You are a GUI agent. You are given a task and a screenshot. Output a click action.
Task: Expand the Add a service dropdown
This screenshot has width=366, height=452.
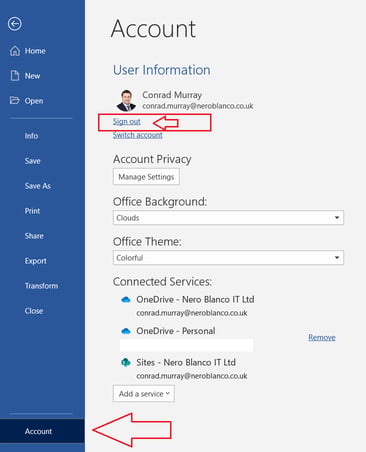click(144, 394)
